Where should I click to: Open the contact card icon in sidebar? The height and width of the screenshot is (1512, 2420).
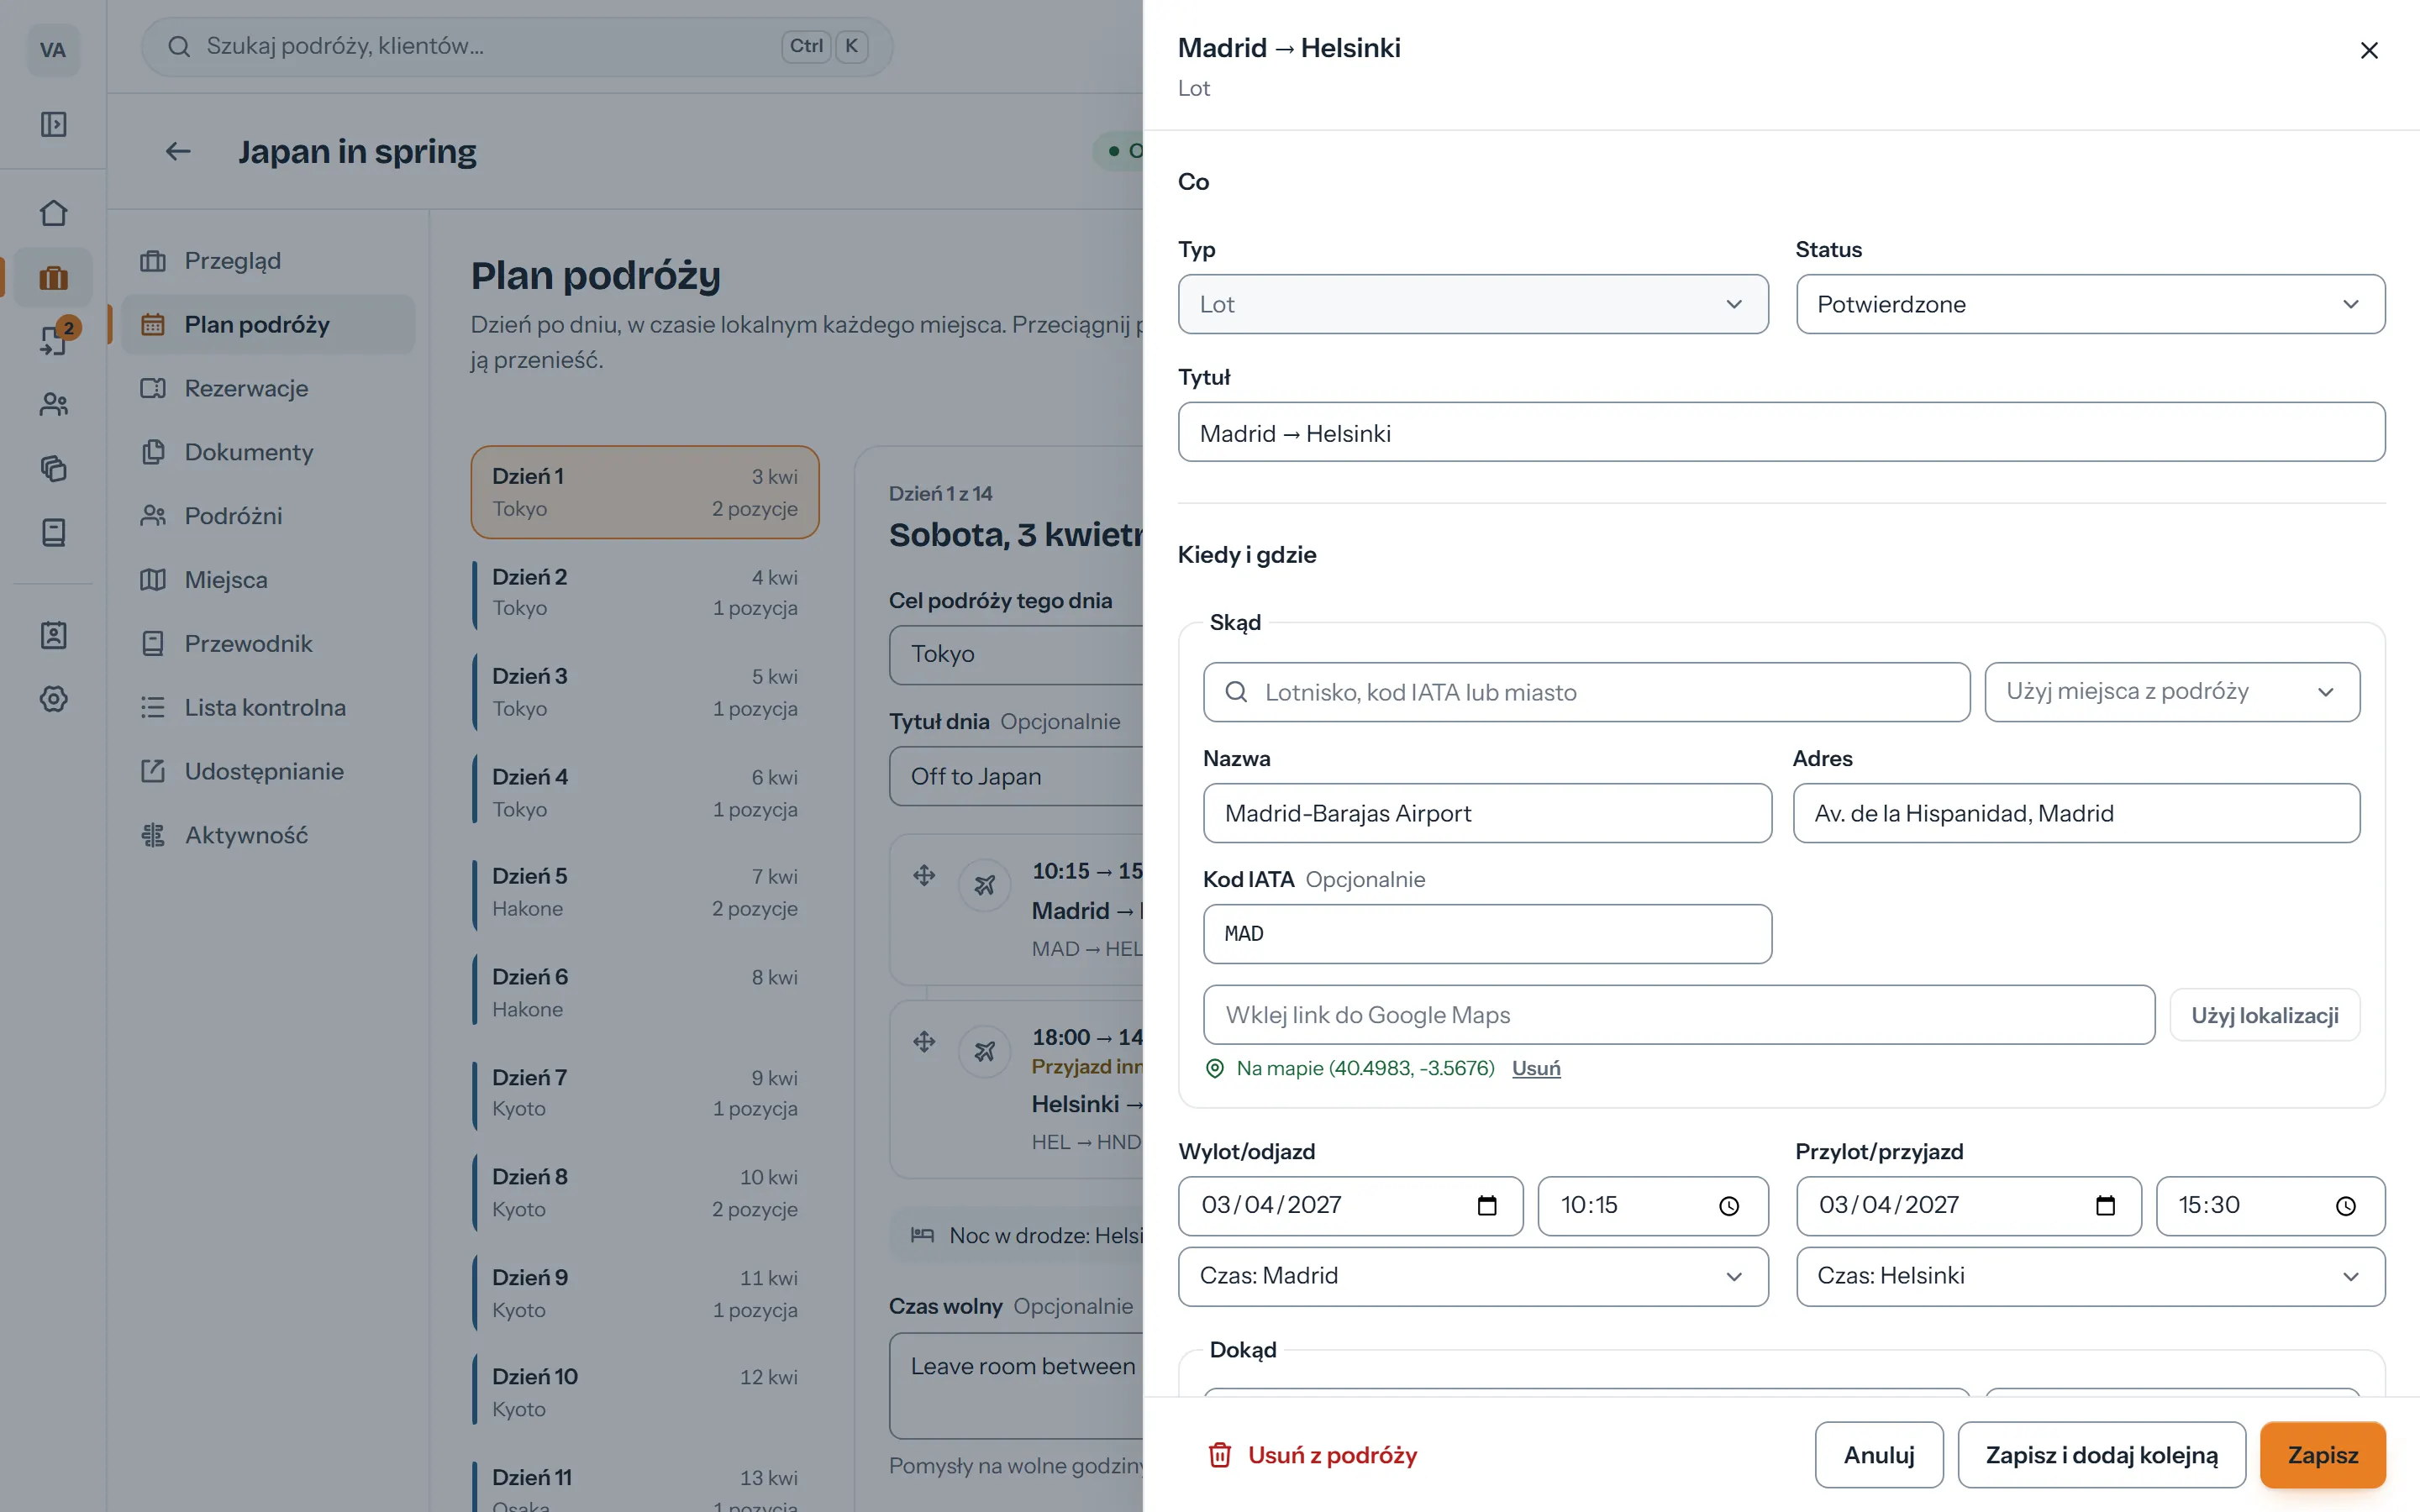[x=53, y=635]
